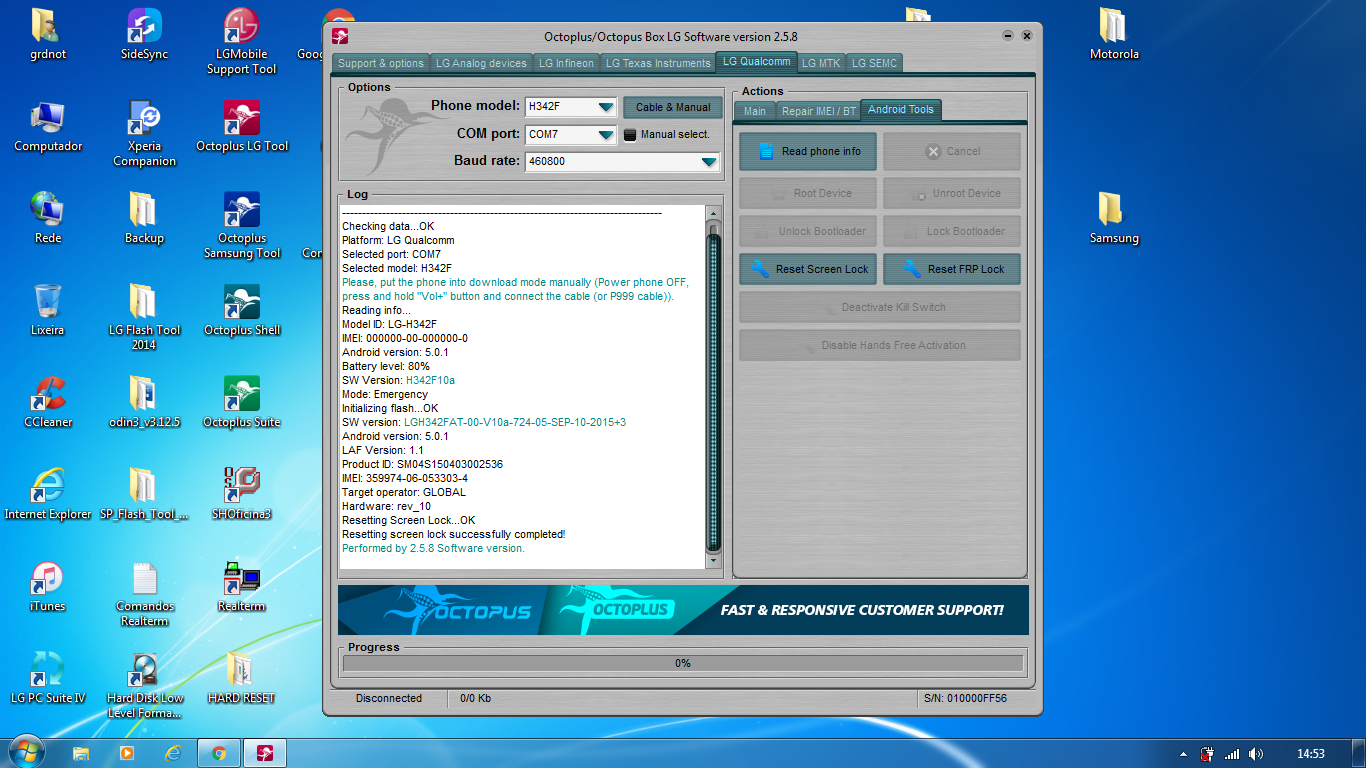Select the LG Infineon tab
The width and height of the screenshot is (1366, 768).
click(566, 63)
